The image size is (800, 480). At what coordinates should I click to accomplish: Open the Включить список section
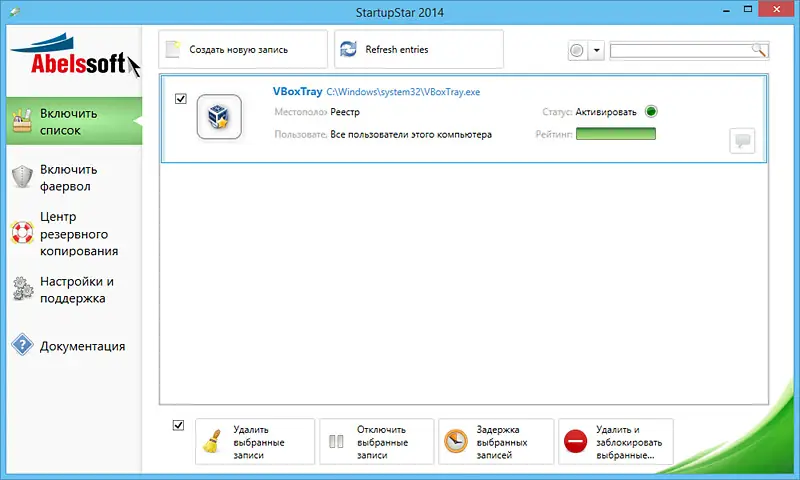74,121
